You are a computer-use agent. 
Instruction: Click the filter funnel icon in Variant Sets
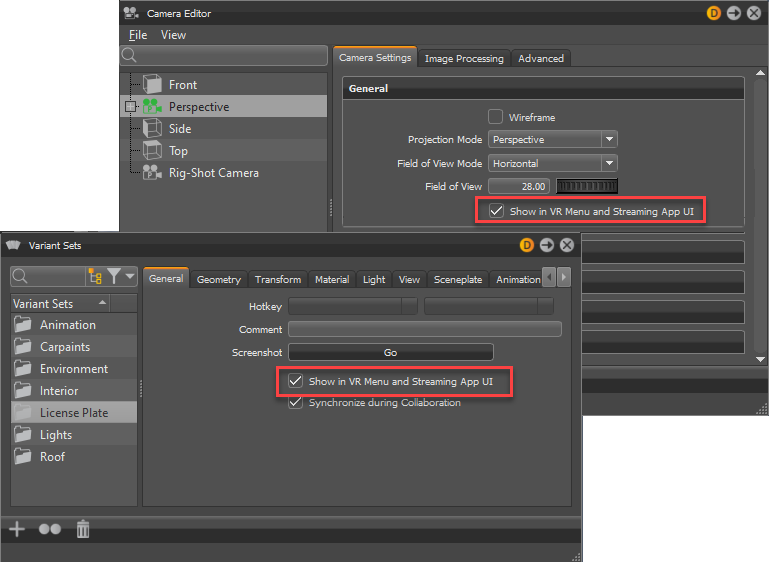point(114,276)
